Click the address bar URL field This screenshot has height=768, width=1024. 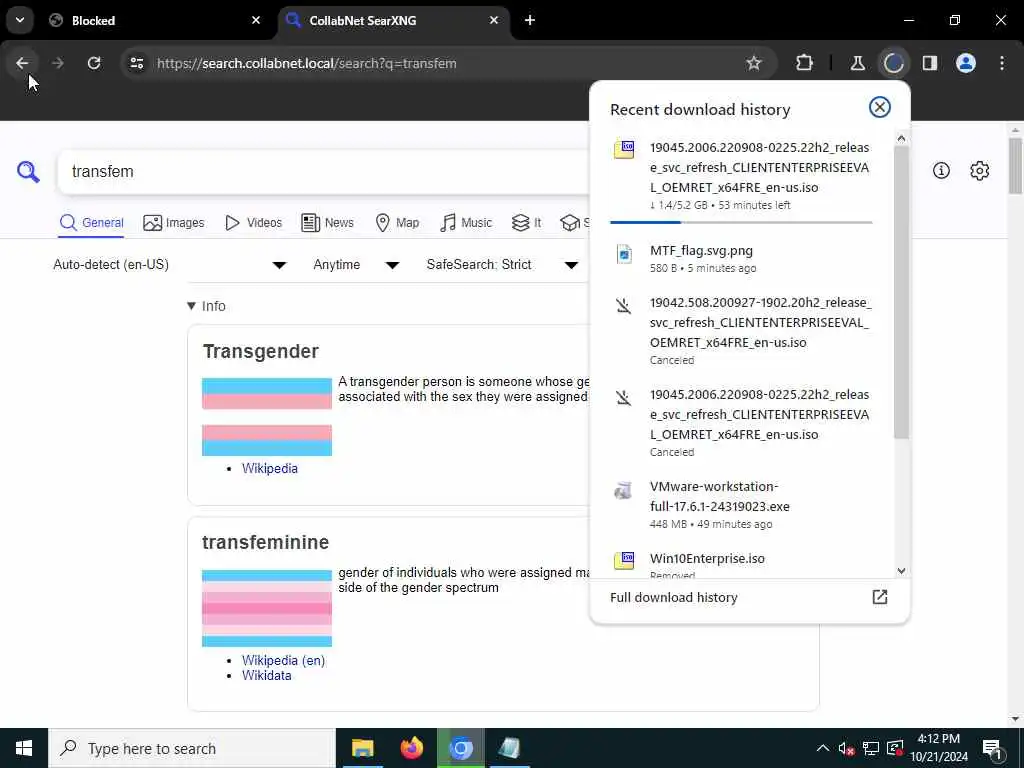pos(444,63)
